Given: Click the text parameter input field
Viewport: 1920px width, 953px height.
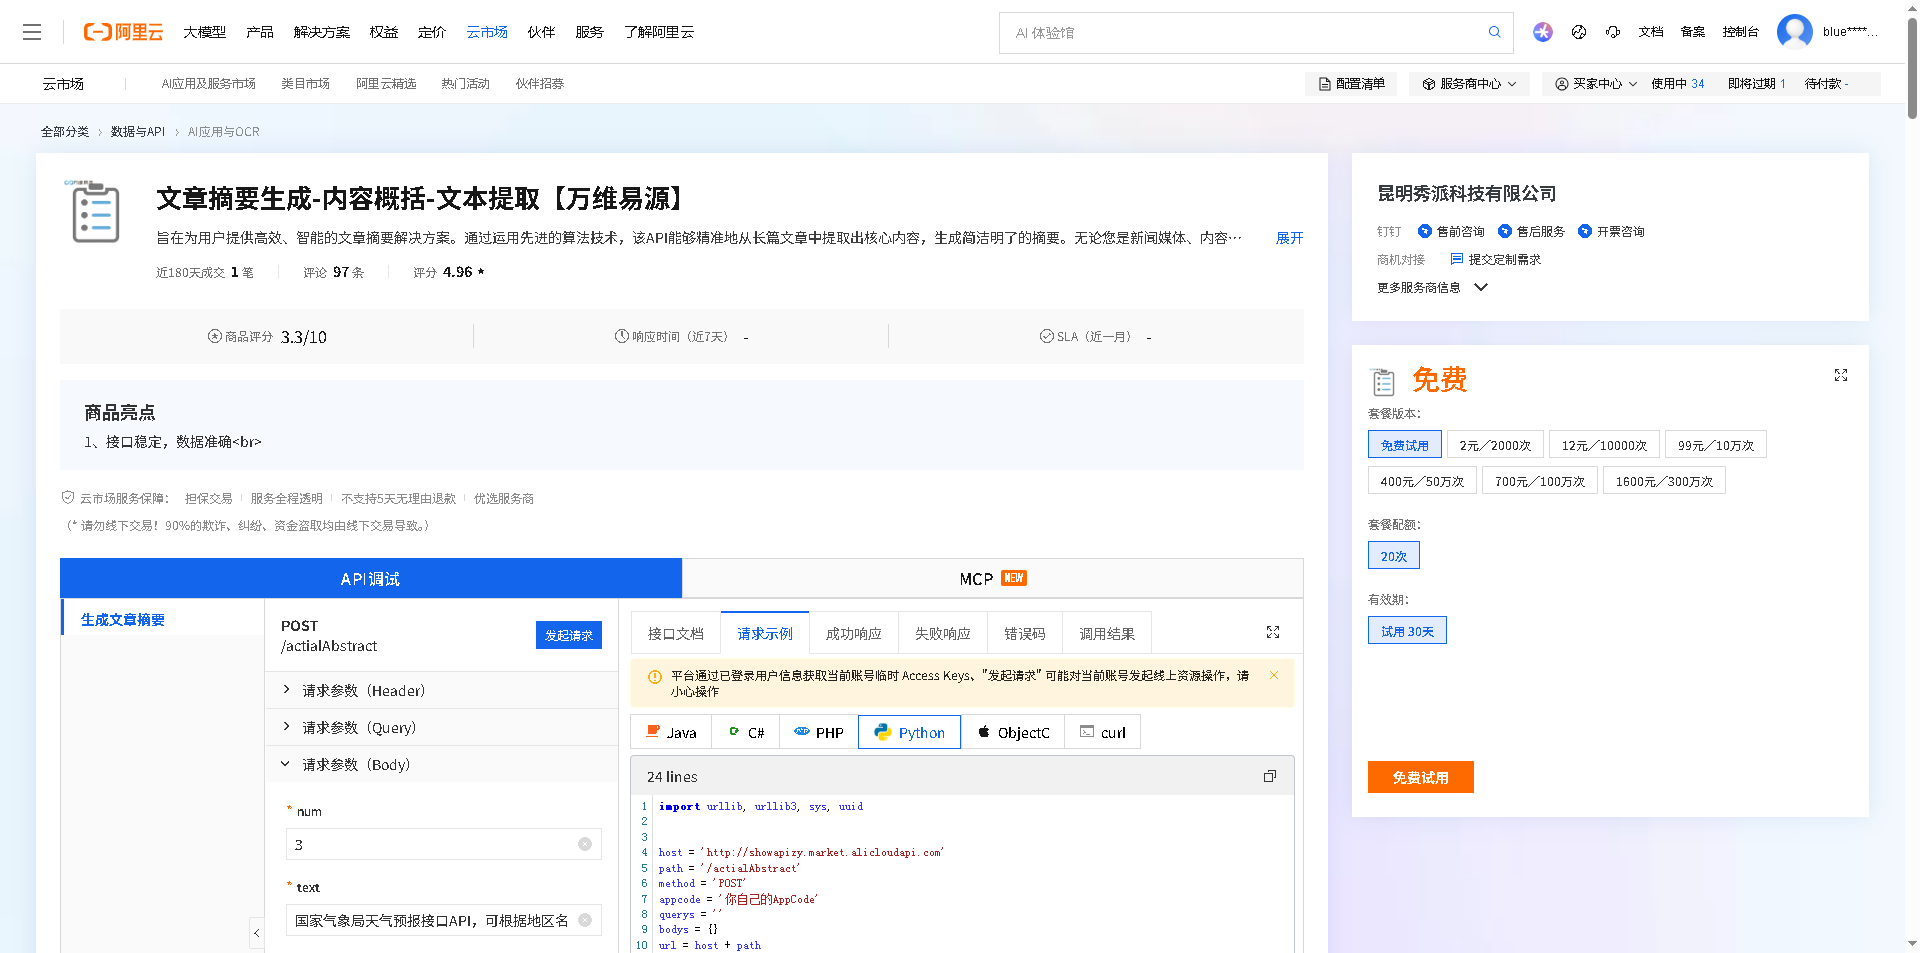Looking at the screenshot, I should [x=443, y=920].
